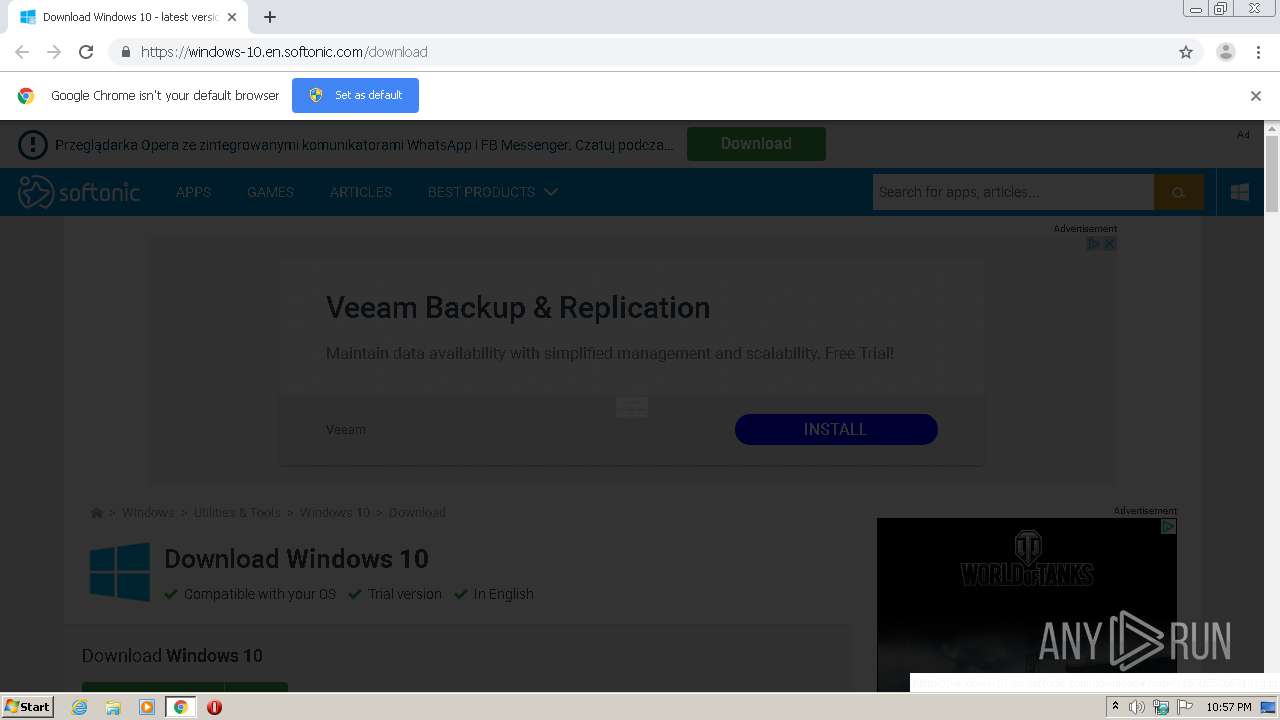Open the ARTICLES menu item
The height and width of the screenshot is (720, 1280).
point(361,192)
